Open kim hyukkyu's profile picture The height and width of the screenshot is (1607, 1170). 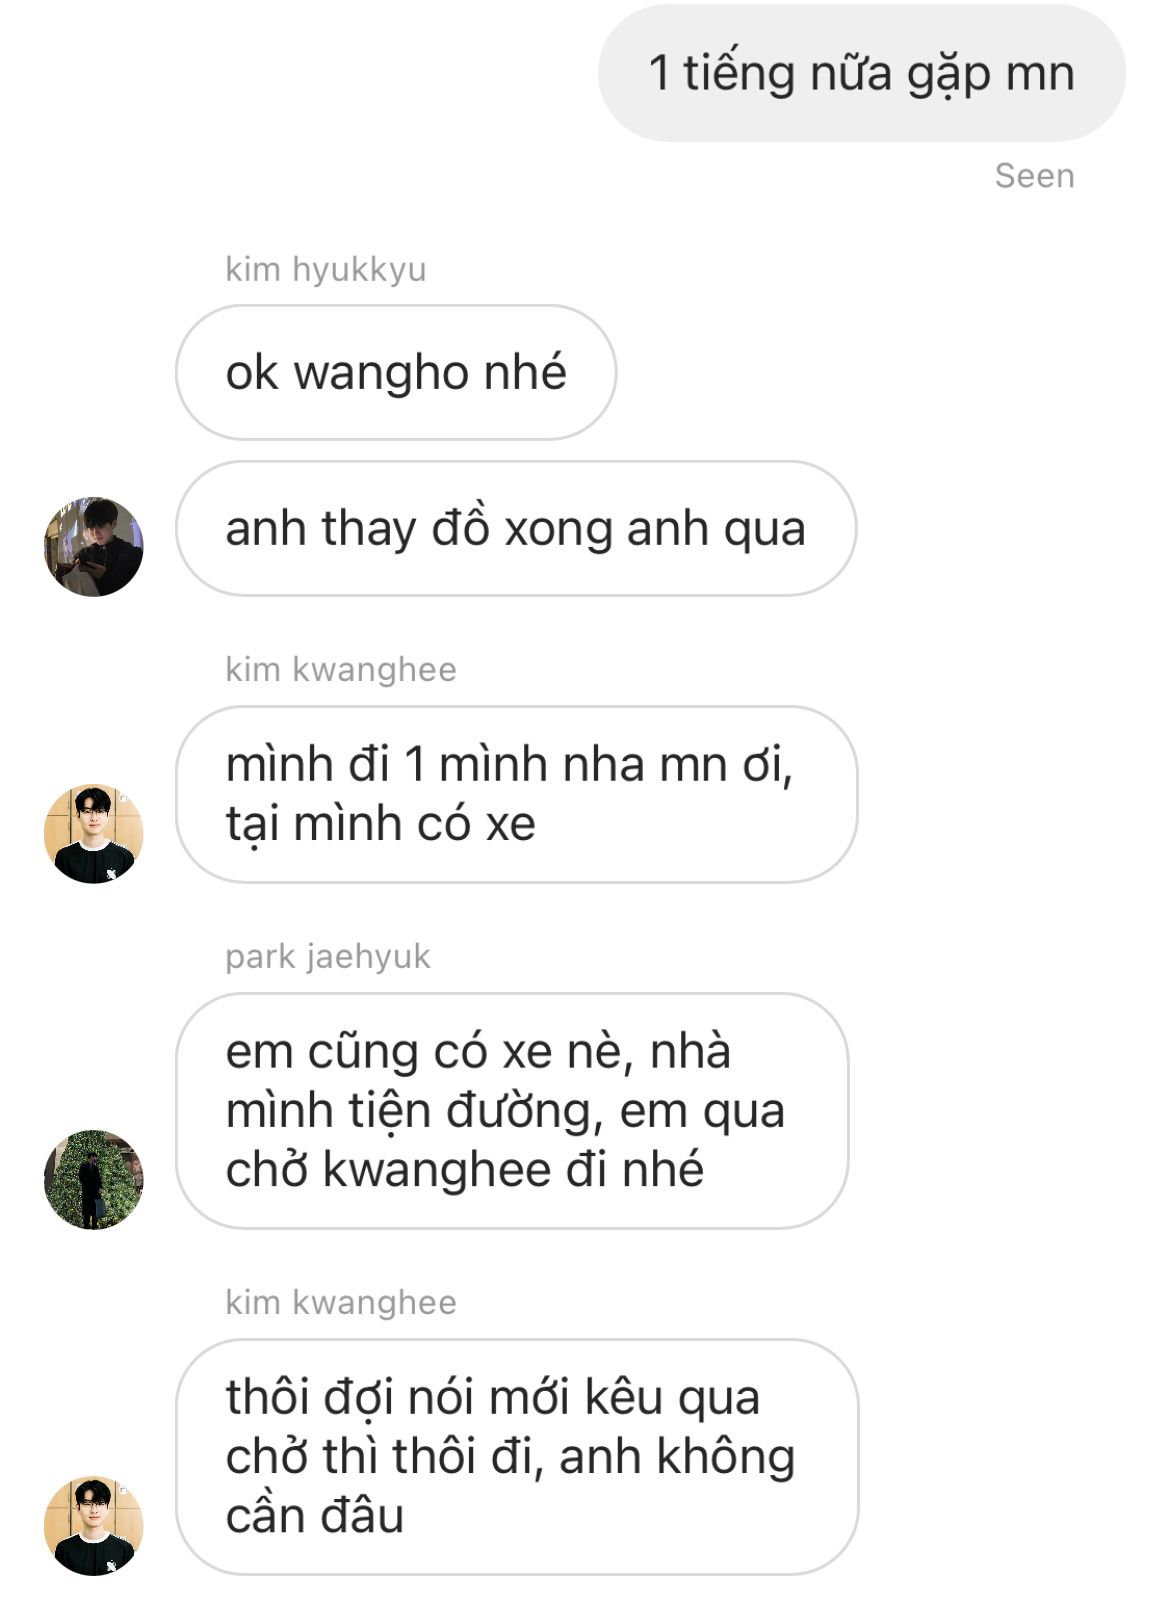click(94, 547)
